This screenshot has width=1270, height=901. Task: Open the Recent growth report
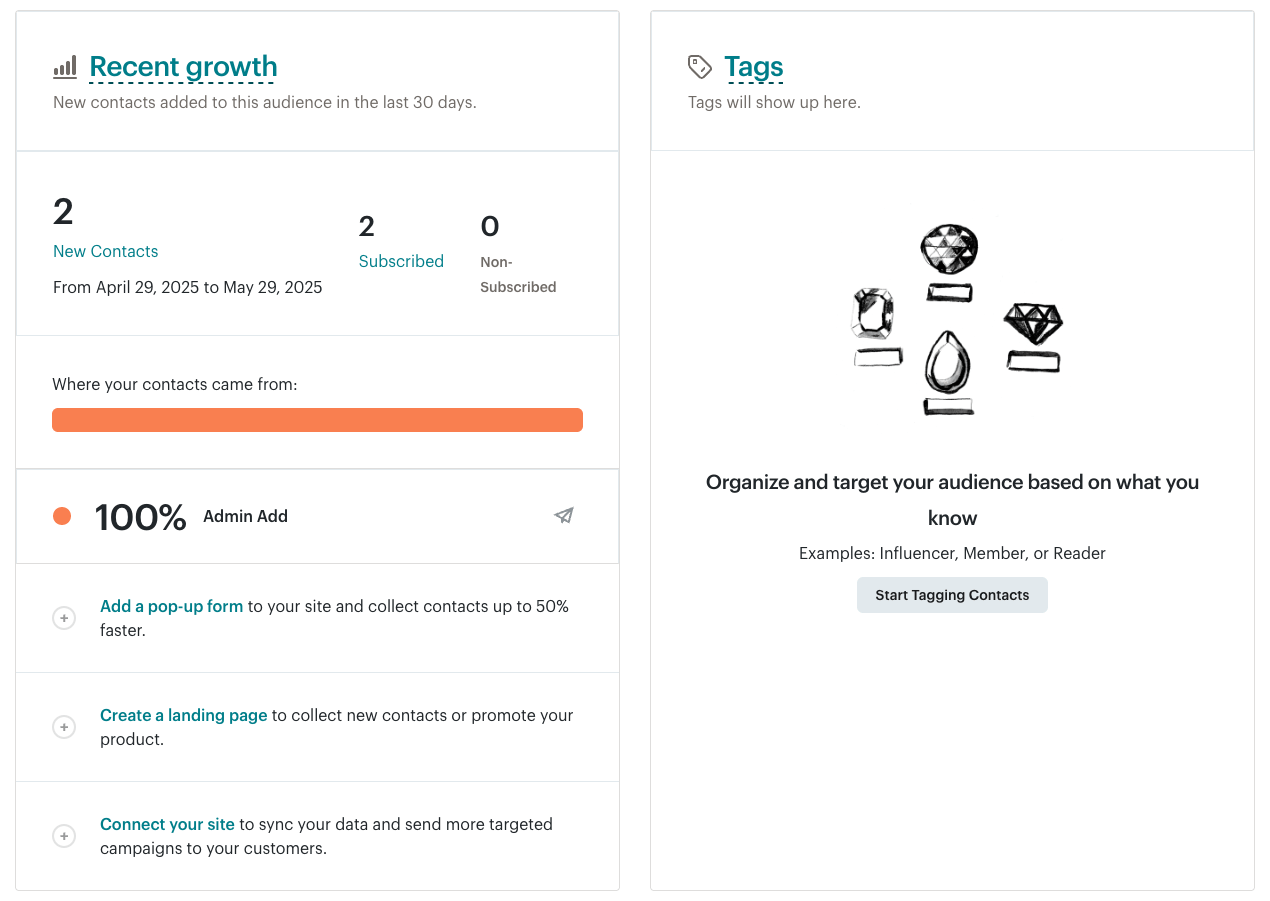click(183, 66)
